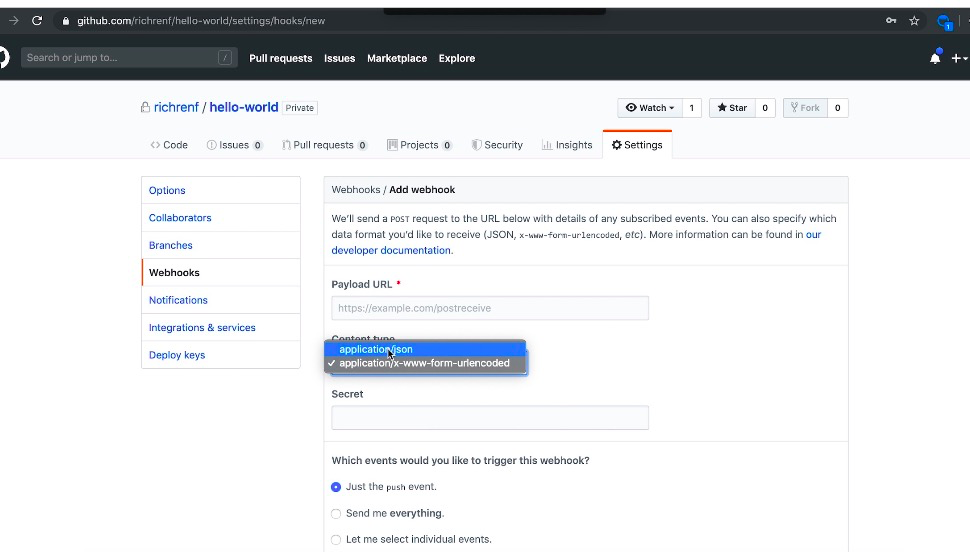This screenshot has width=970, height=552.
Task: Open the Settings tab
Action: click(637, 145)
